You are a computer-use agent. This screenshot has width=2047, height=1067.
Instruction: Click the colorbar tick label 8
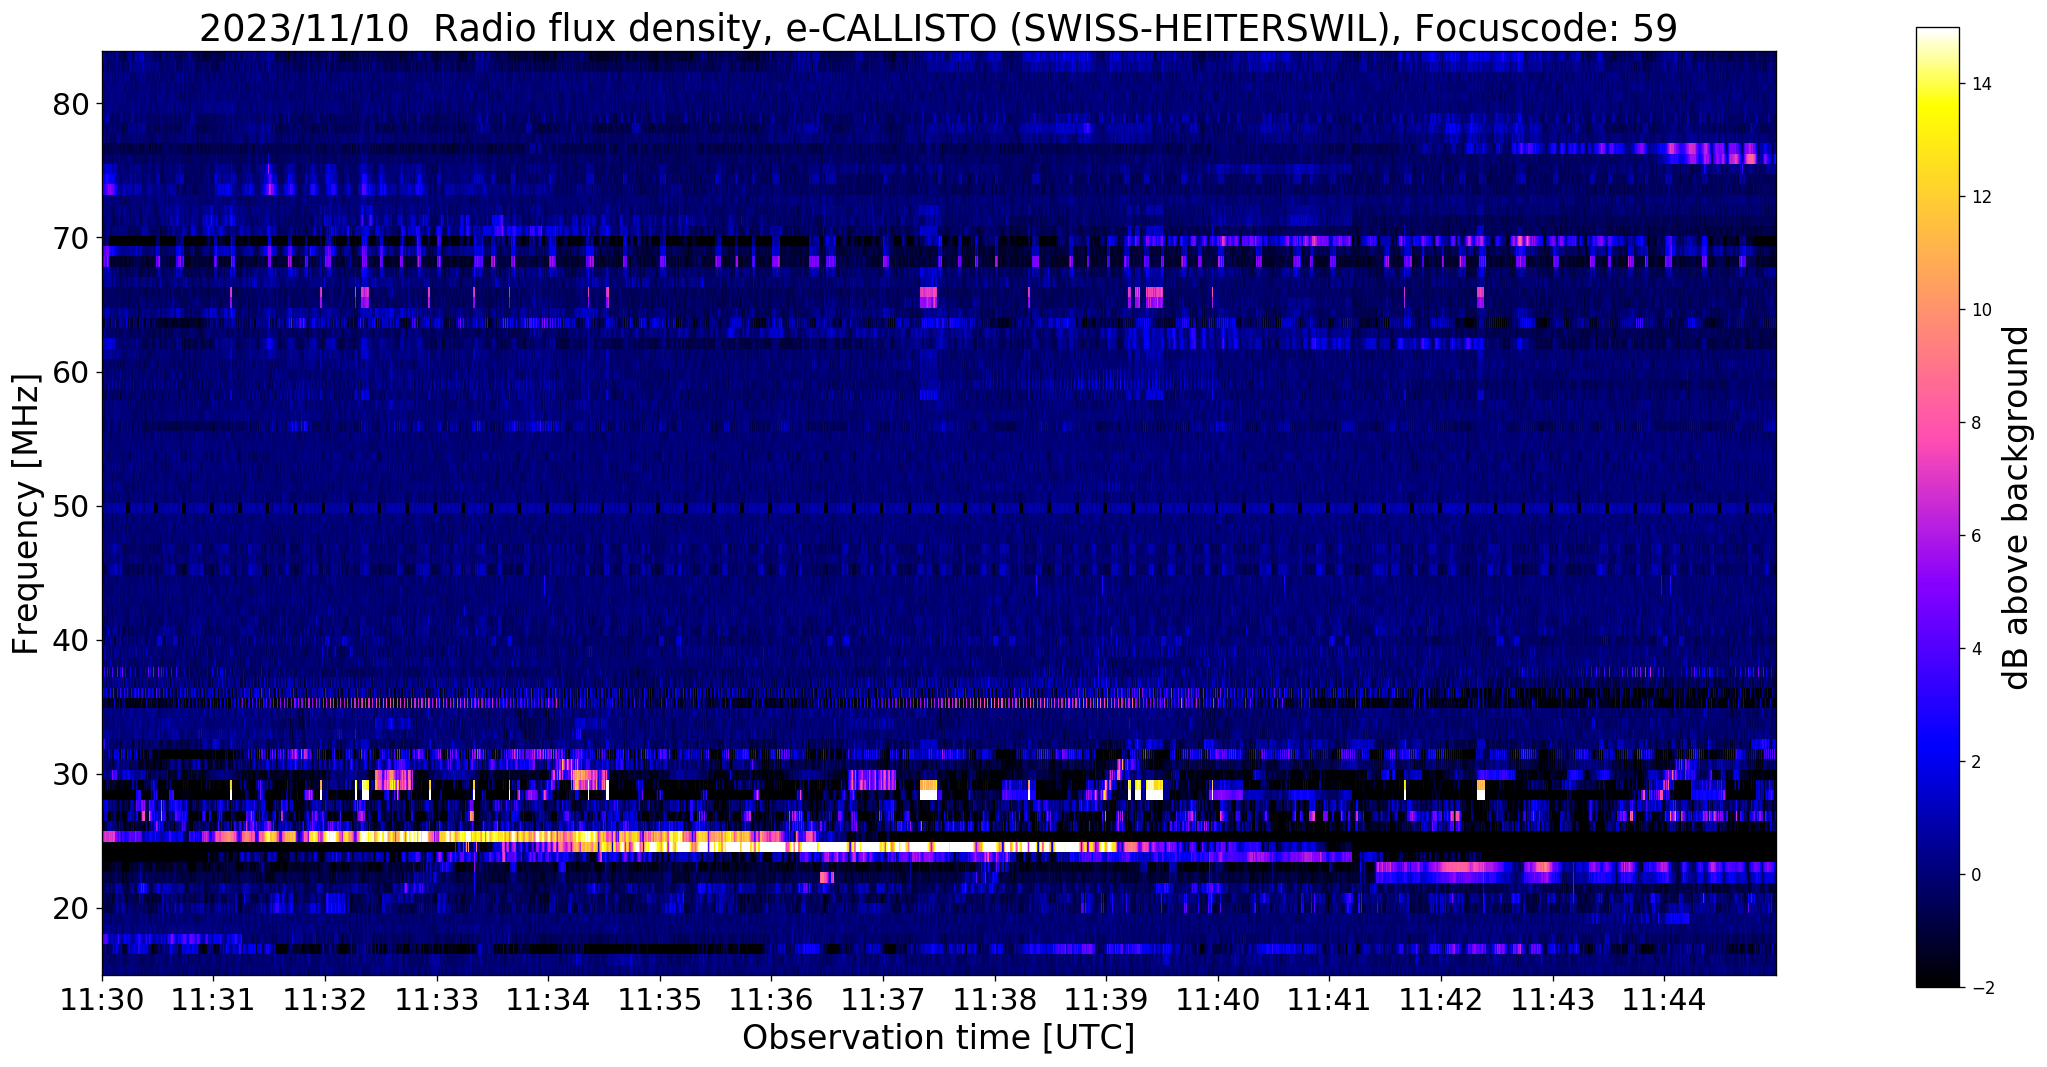click(x=1975, y=423)
